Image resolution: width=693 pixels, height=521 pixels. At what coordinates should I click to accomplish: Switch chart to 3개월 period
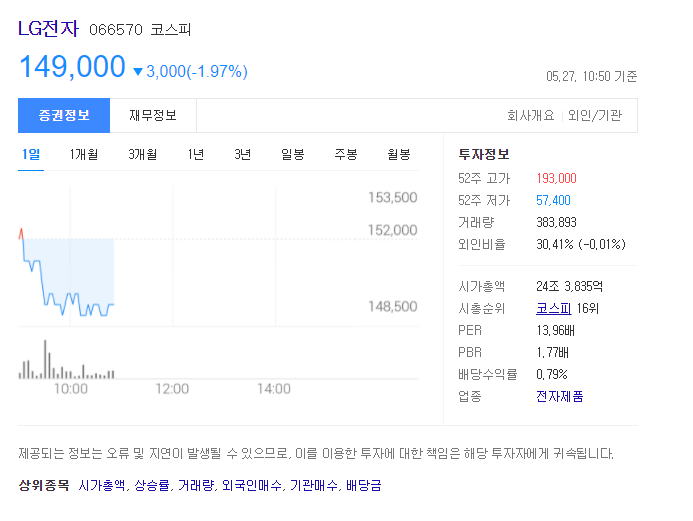point(142,154)
